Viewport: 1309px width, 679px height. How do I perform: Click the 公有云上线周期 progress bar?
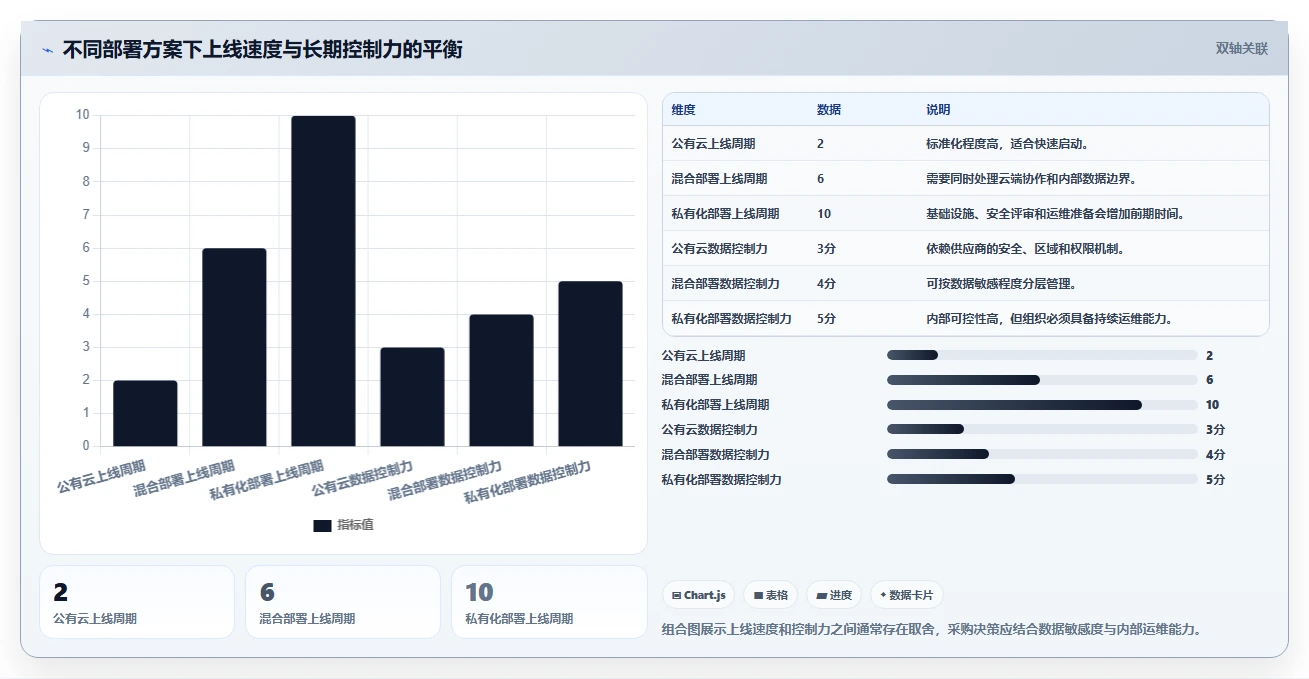pos(1042,355)
